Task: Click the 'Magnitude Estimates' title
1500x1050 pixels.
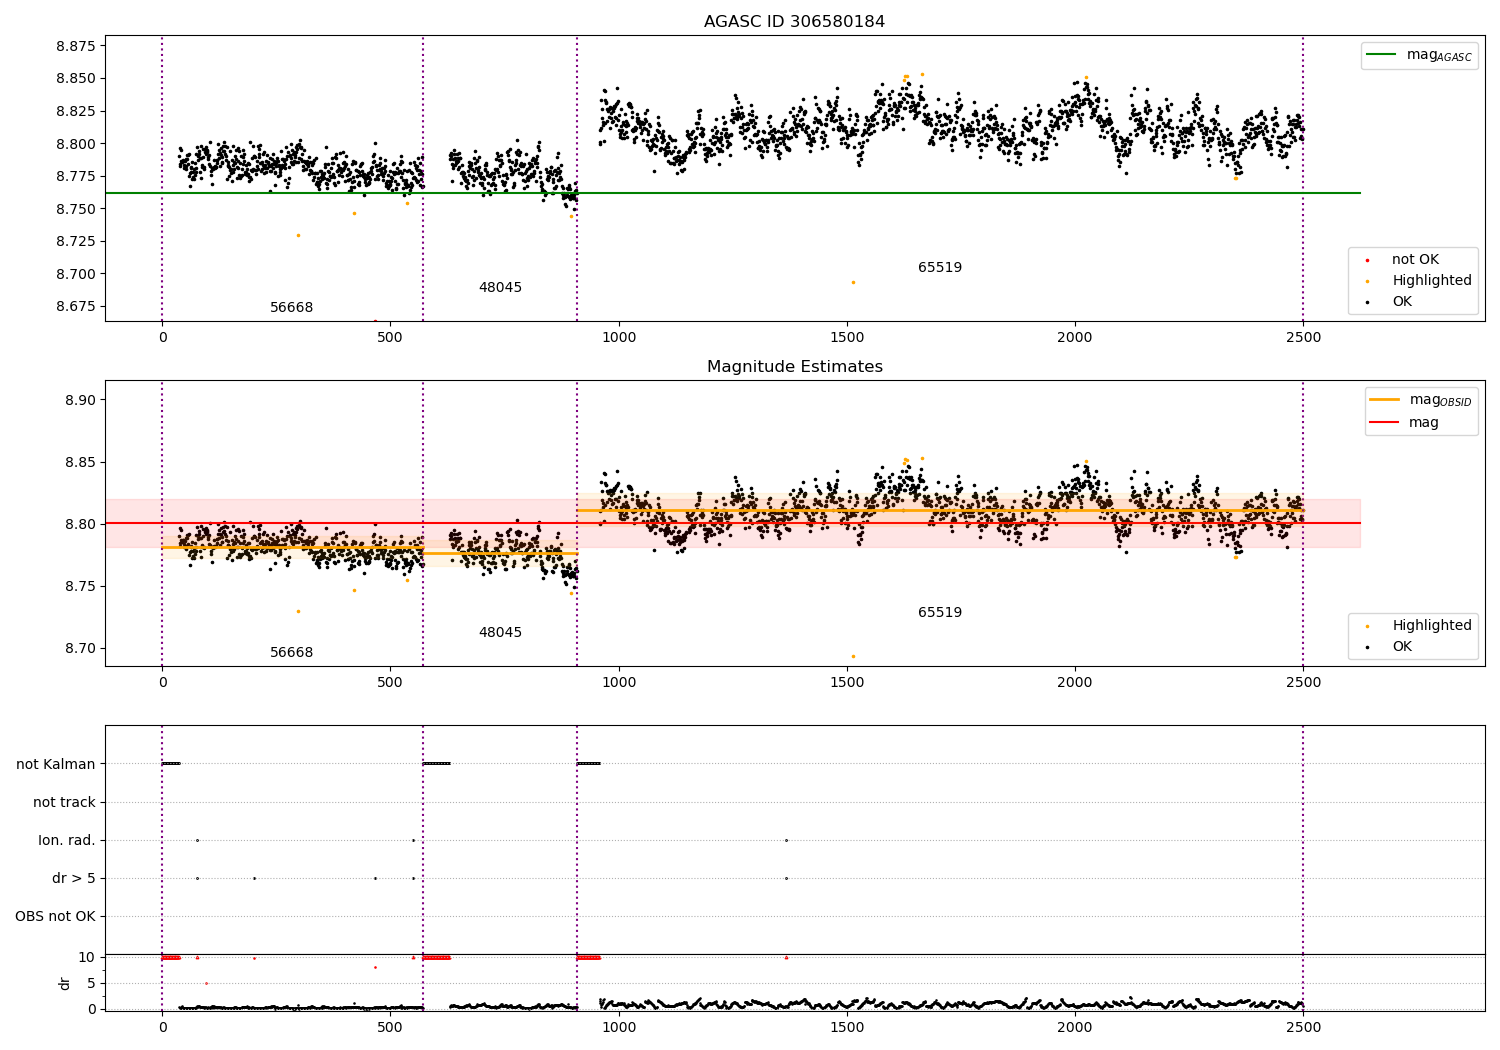Action: pyautogui.click(x=794, y=366)
